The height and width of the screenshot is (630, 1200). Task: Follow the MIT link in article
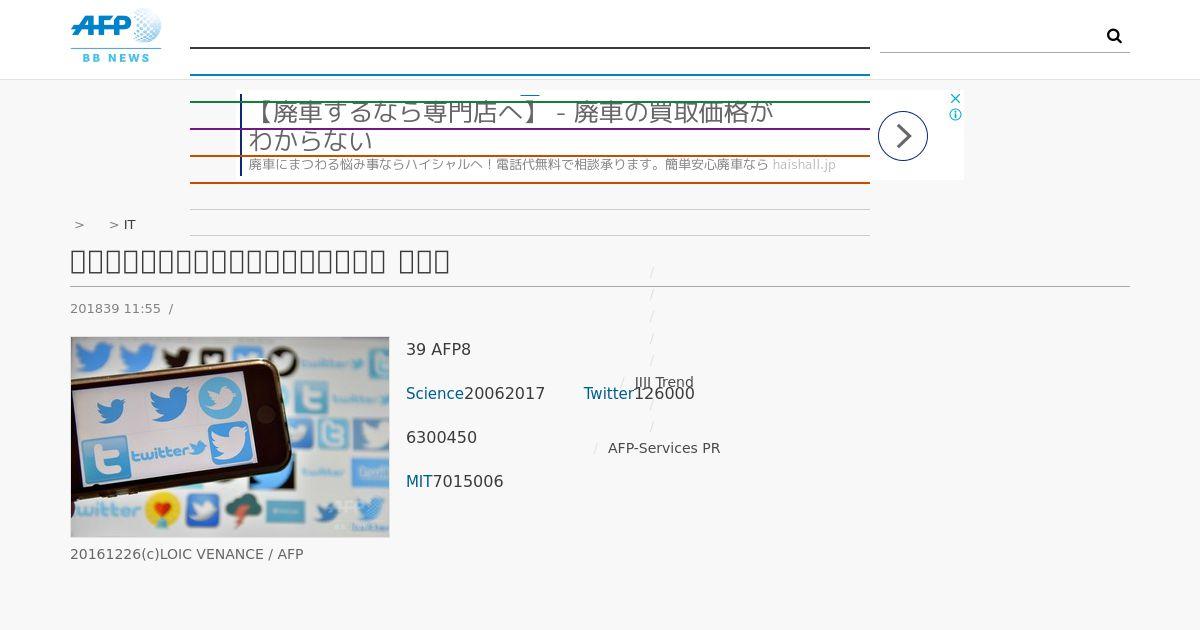(x=419, y=482)
